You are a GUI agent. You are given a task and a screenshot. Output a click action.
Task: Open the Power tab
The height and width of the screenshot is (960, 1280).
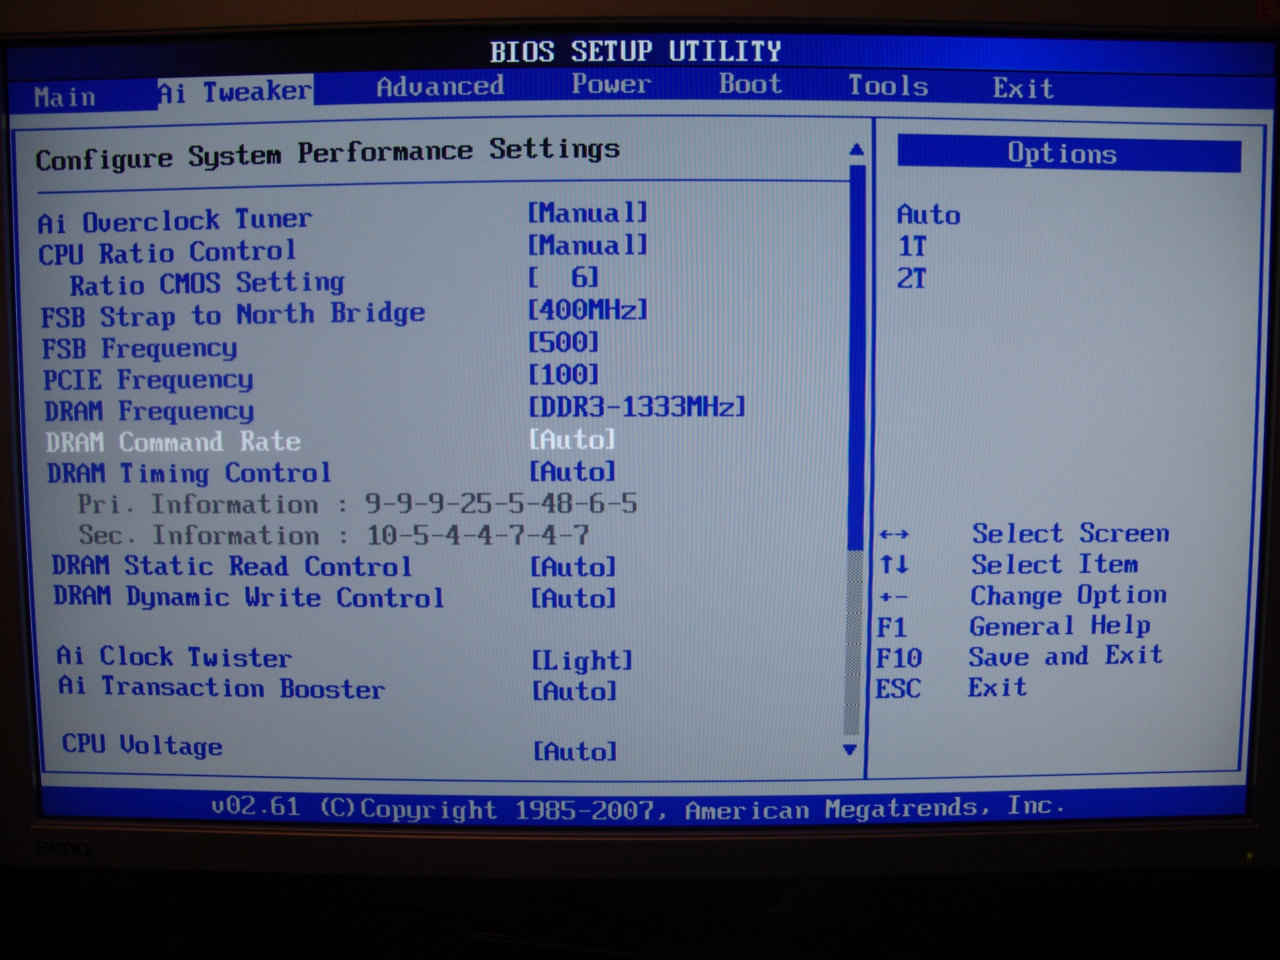click(611, 85)
